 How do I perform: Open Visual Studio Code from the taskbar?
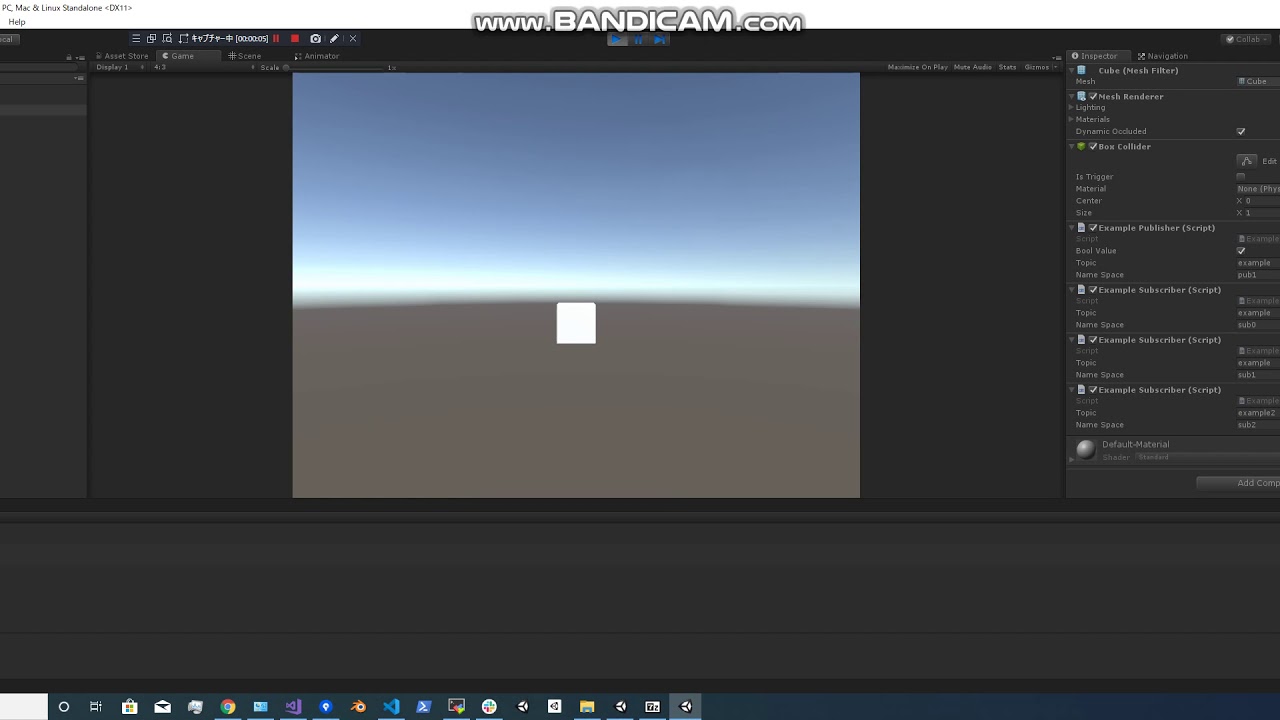(x=391, y=707)
